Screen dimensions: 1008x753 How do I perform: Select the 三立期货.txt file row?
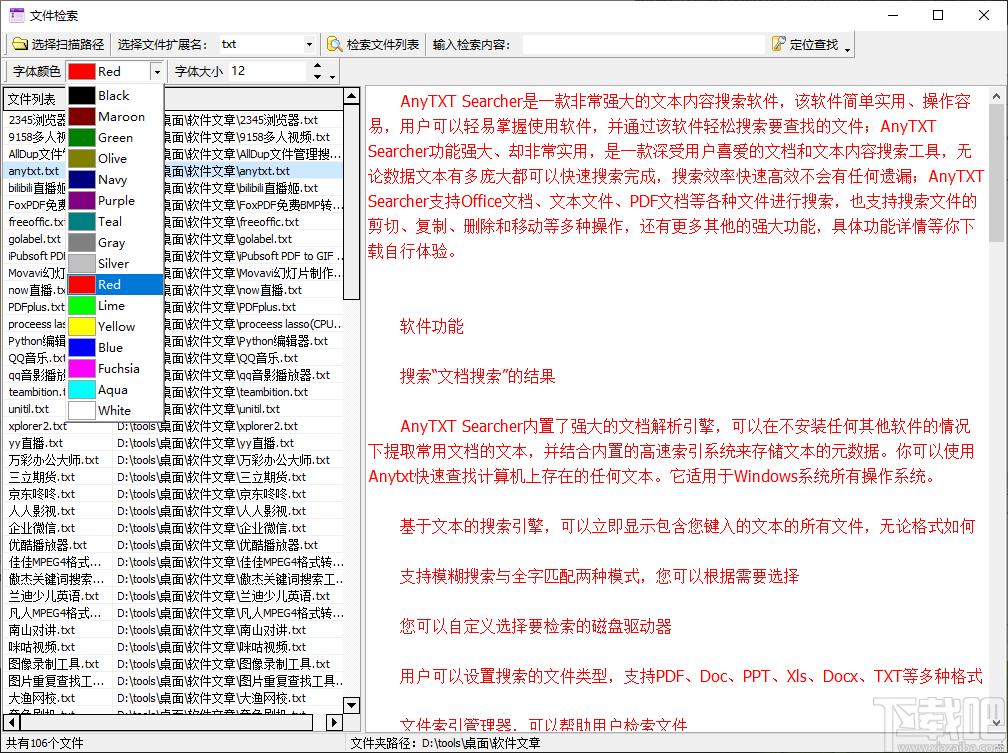click(x=174, y=477)
